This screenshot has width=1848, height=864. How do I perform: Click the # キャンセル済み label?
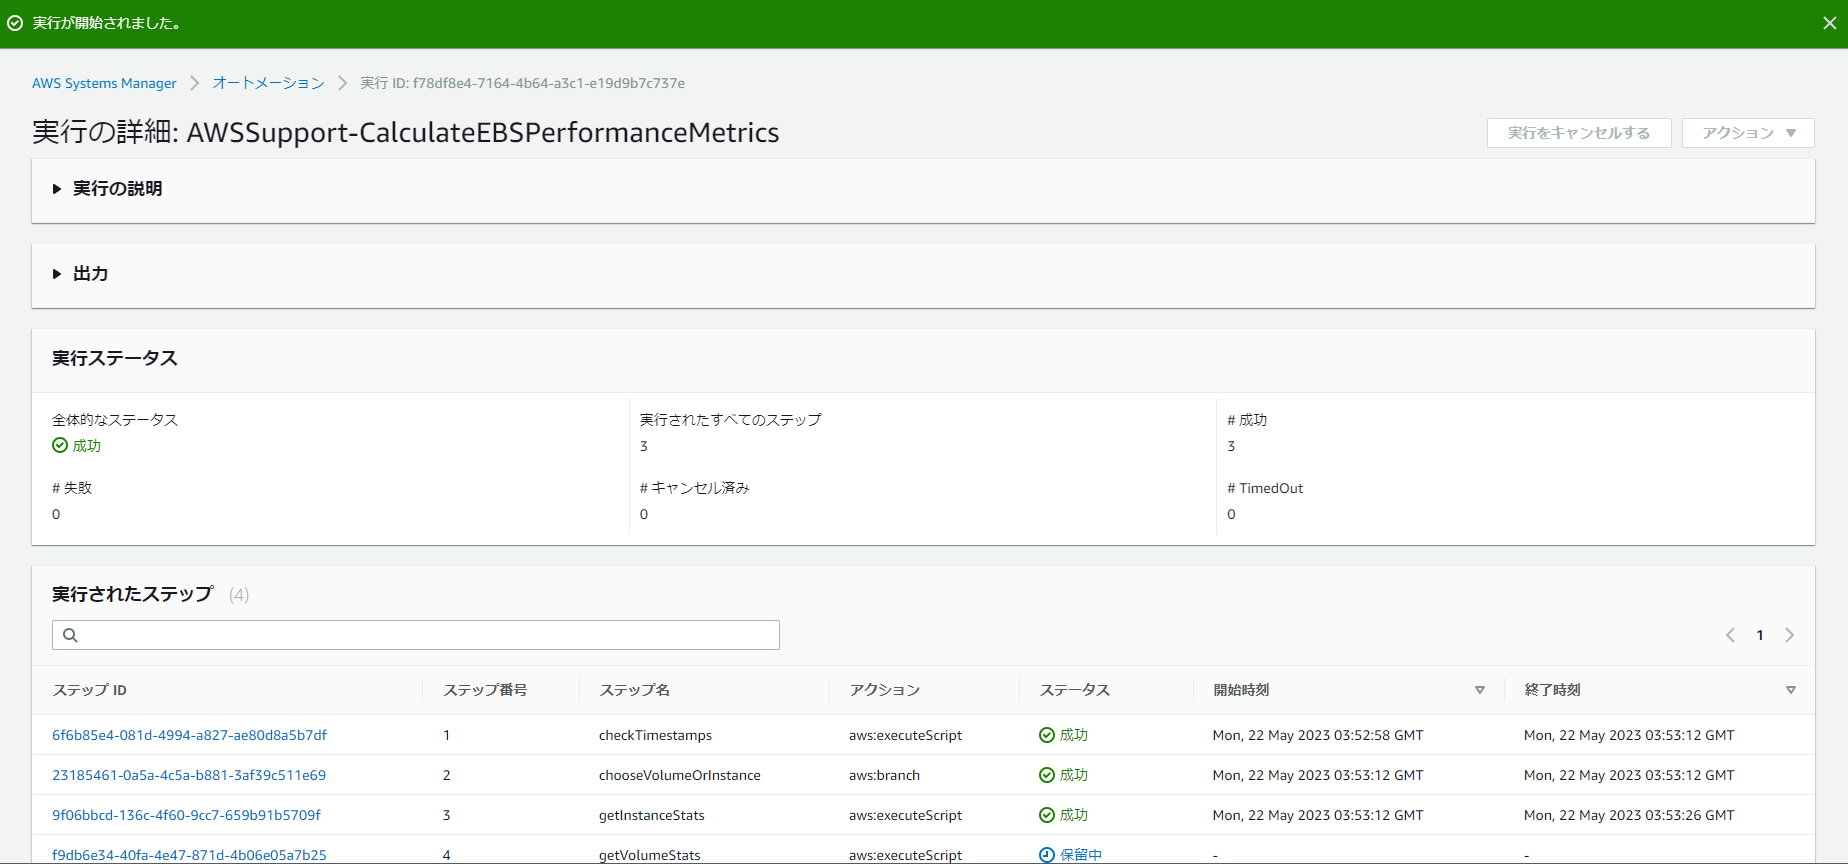(695, 488)
